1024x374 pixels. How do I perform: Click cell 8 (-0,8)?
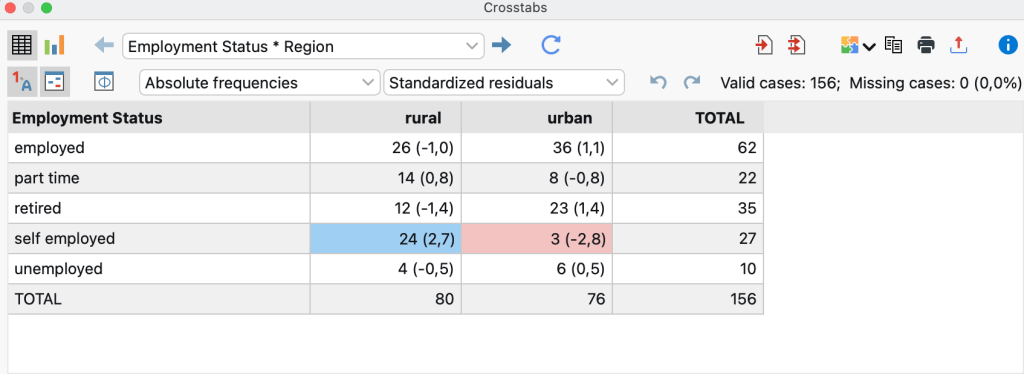537,178
